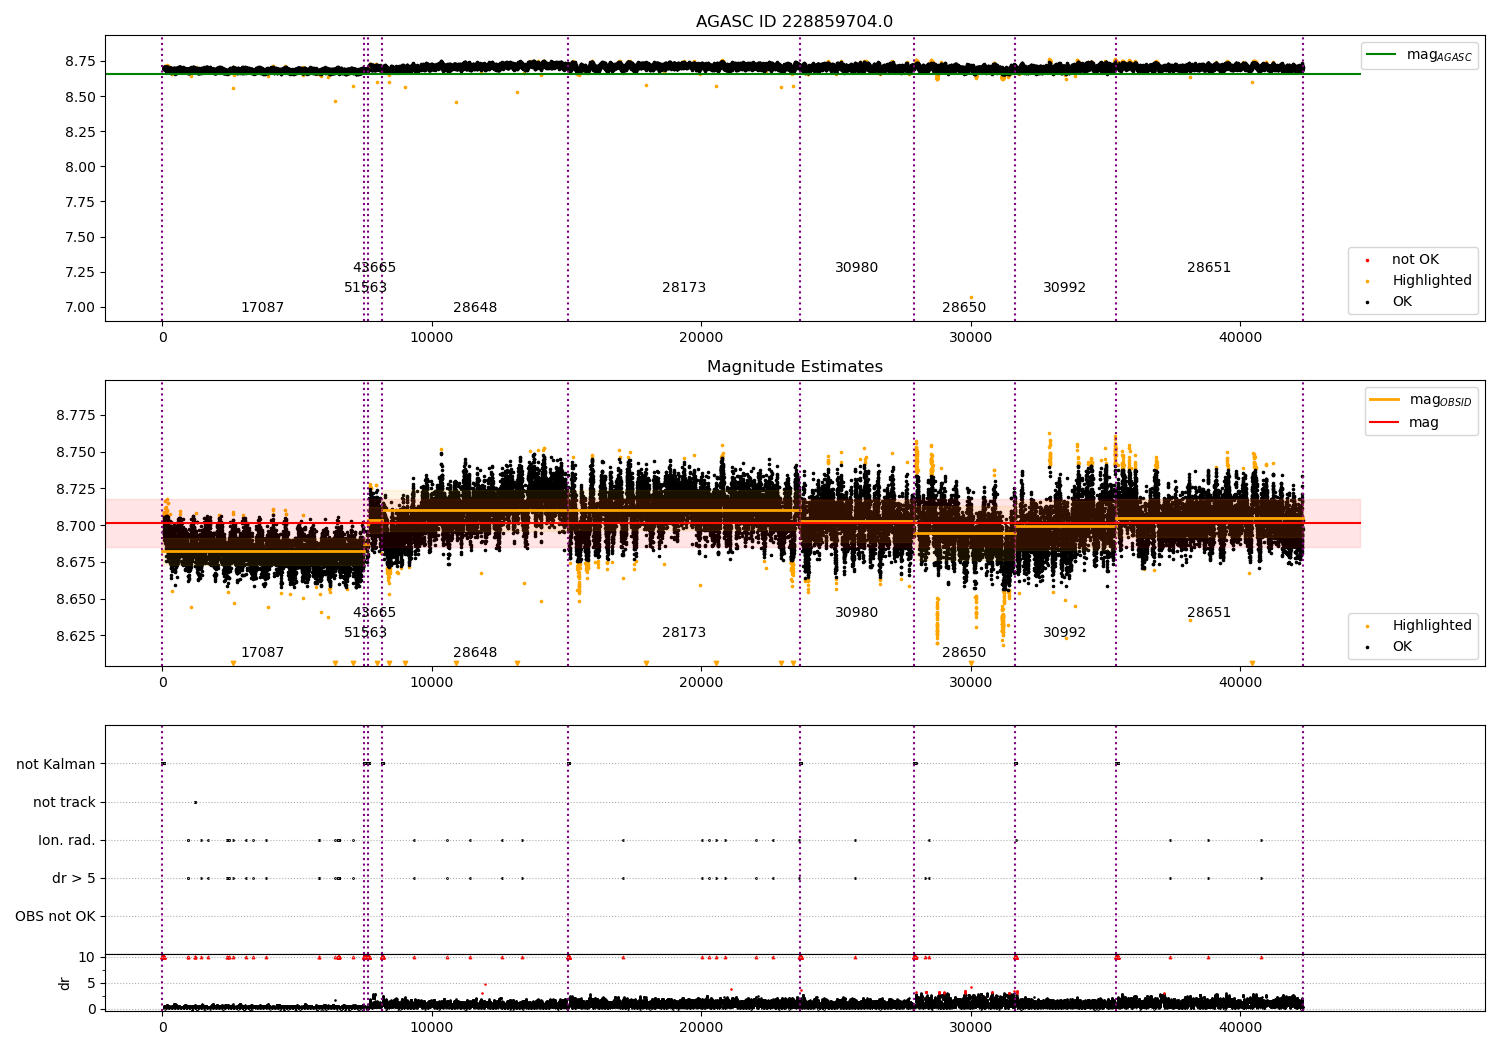Click the 8.675 y-axis tick label

[76, 562]
